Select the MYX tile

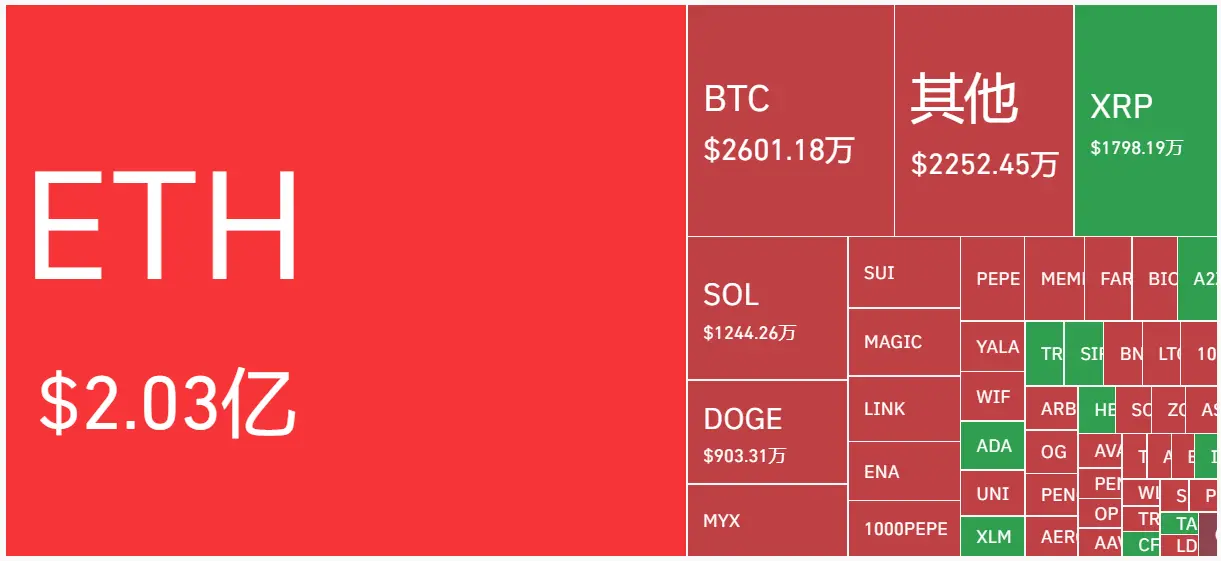pos(767,520)
